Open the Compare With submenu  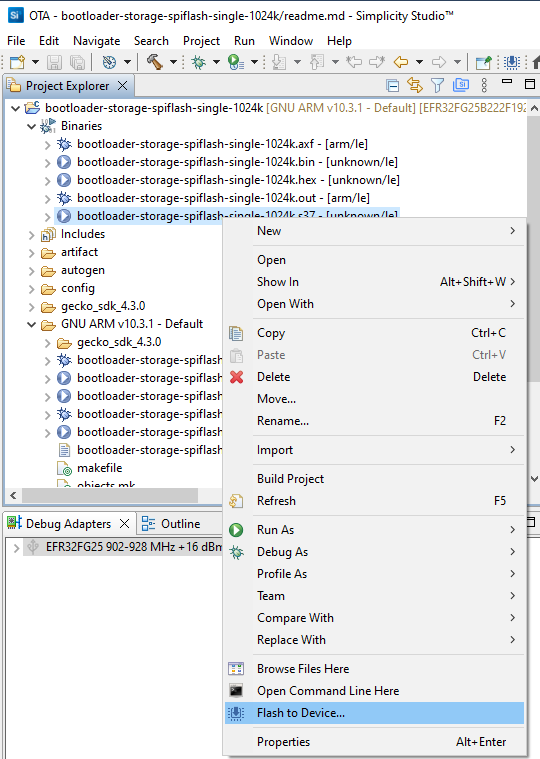(x=374, y=618)
